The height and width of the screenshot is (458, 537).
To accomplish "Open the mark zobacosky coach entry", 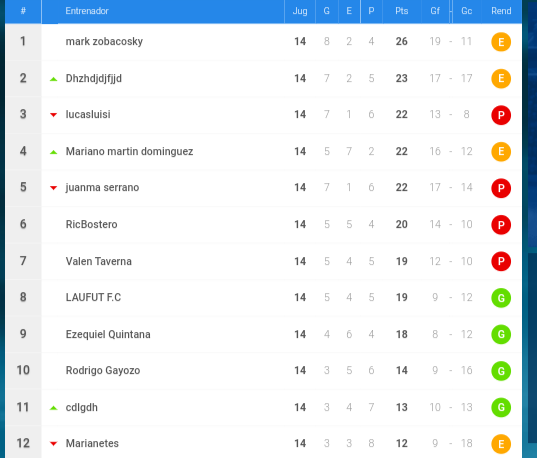I will click(x=104, y=41).
